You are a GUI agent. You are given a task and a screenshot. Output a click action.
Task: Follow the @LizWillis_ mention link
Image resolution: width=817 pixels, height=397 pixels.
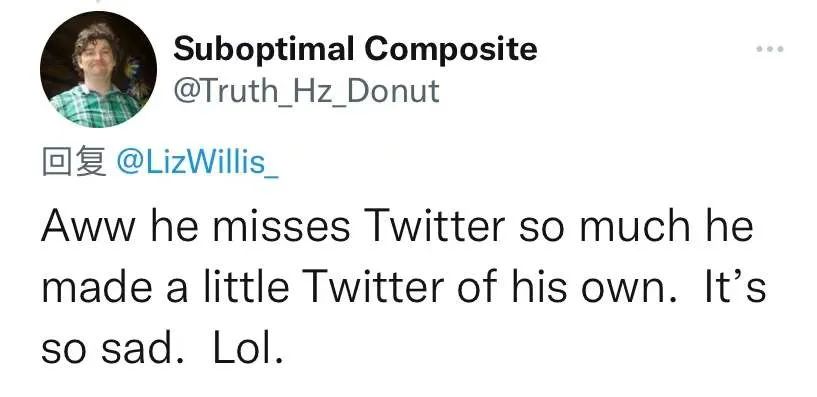[197, 162]
